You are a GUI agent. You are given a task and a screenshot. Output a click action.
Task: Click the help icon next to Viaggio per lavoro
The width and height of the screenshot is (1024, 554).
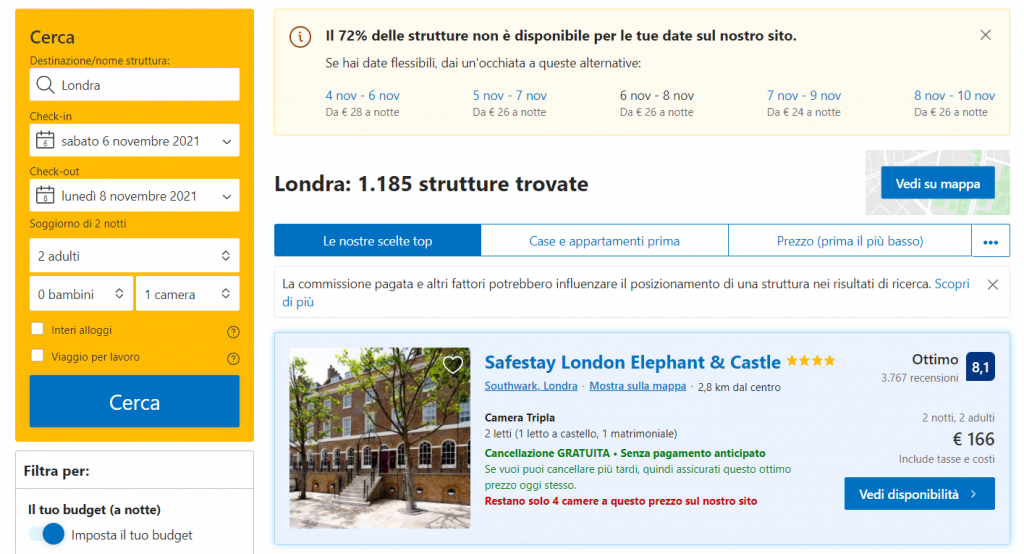tap(233, 358)
